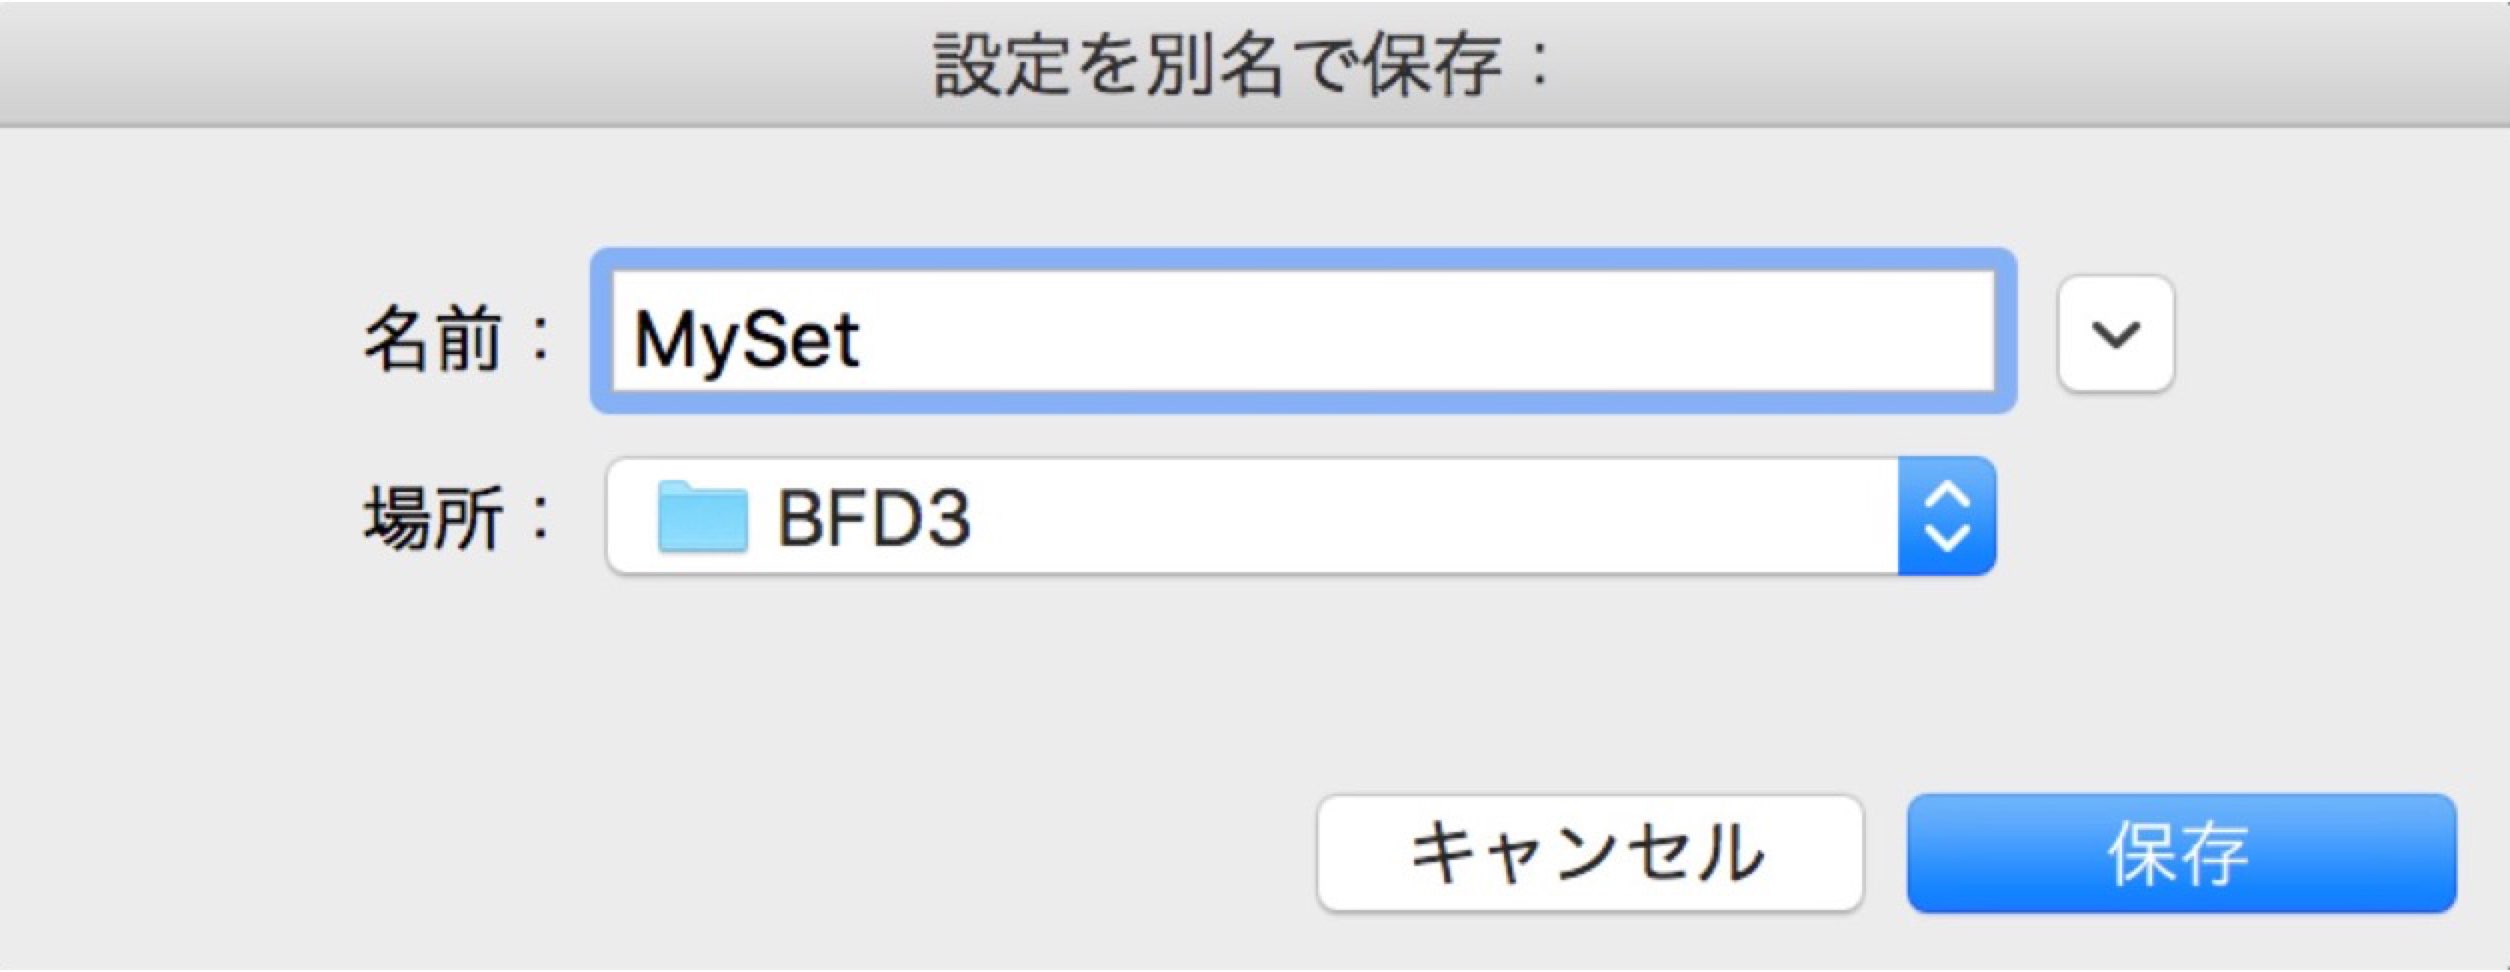The image size is (2510, 972).
Task: Open the 場所 location popup menu
Action: coord(1301,516)
